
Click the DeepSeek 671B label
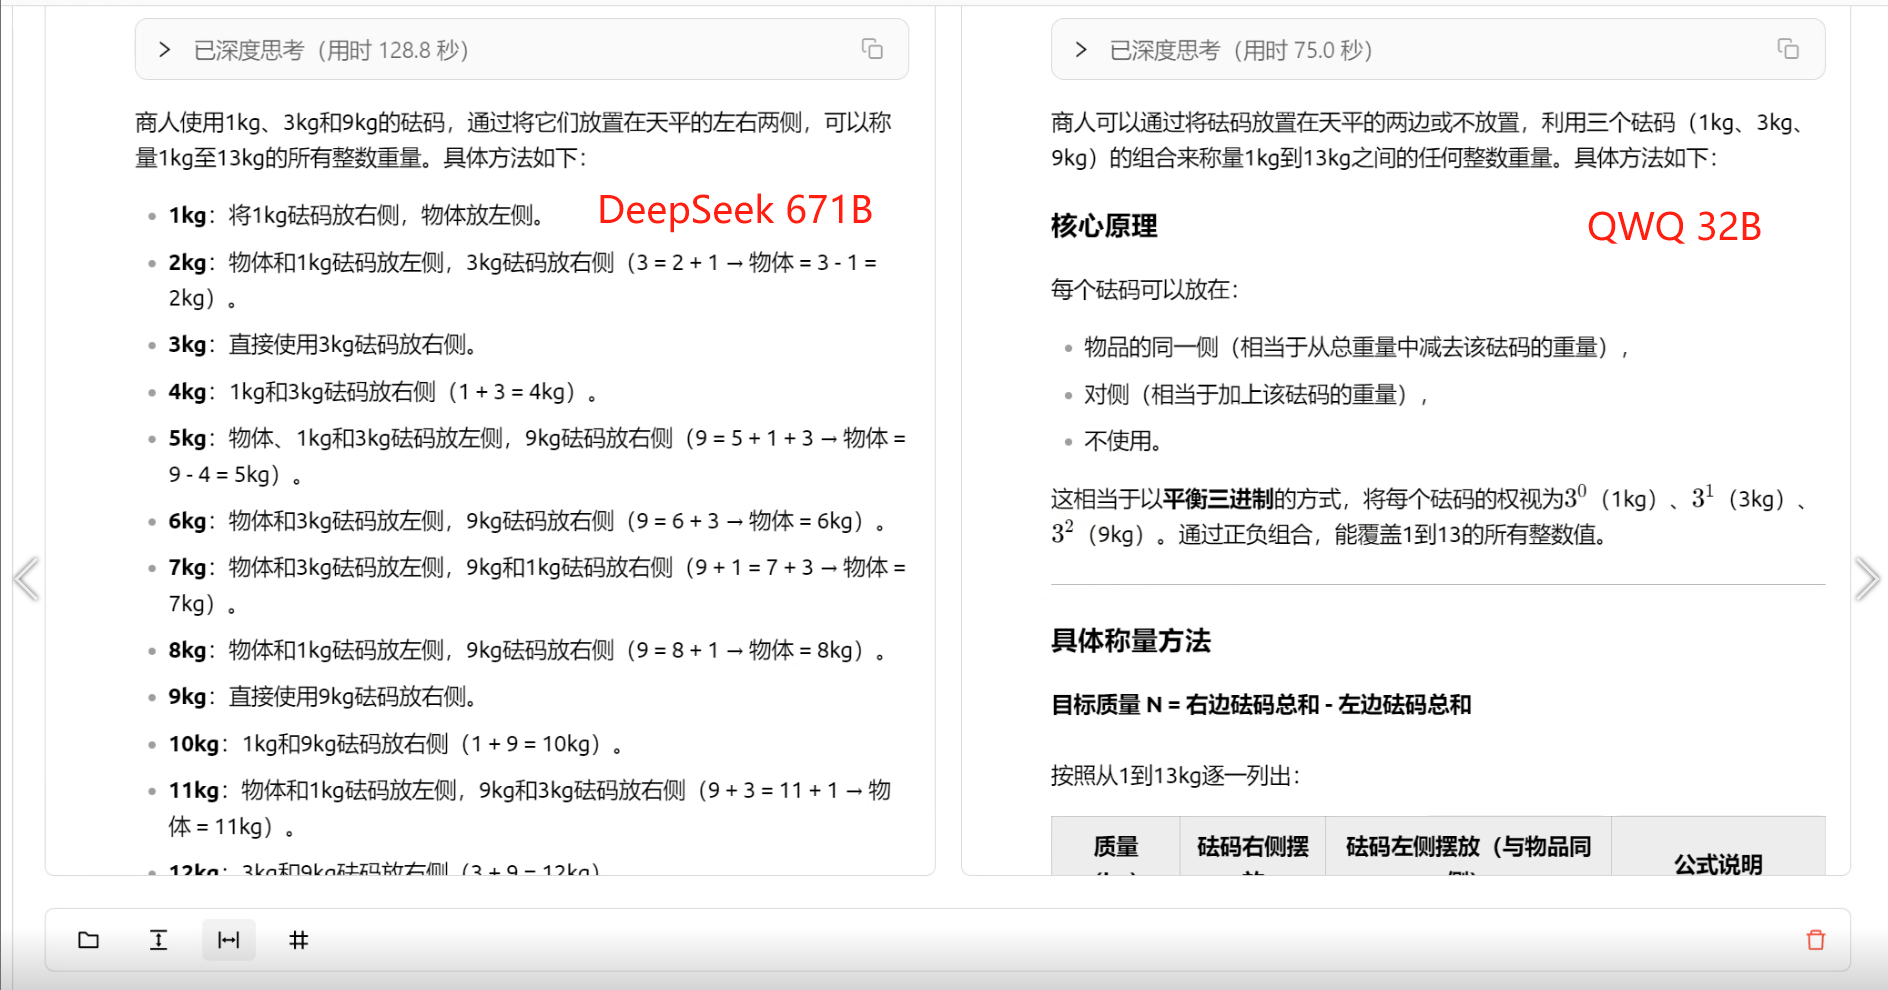(737, 210)
